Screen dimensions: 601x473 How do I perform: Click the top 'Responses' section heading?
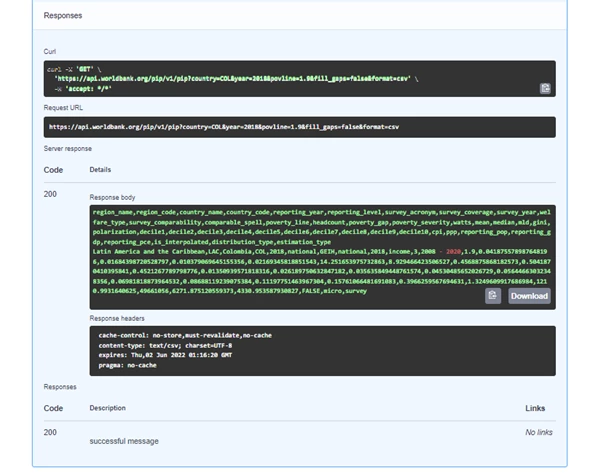coord(63,15)
